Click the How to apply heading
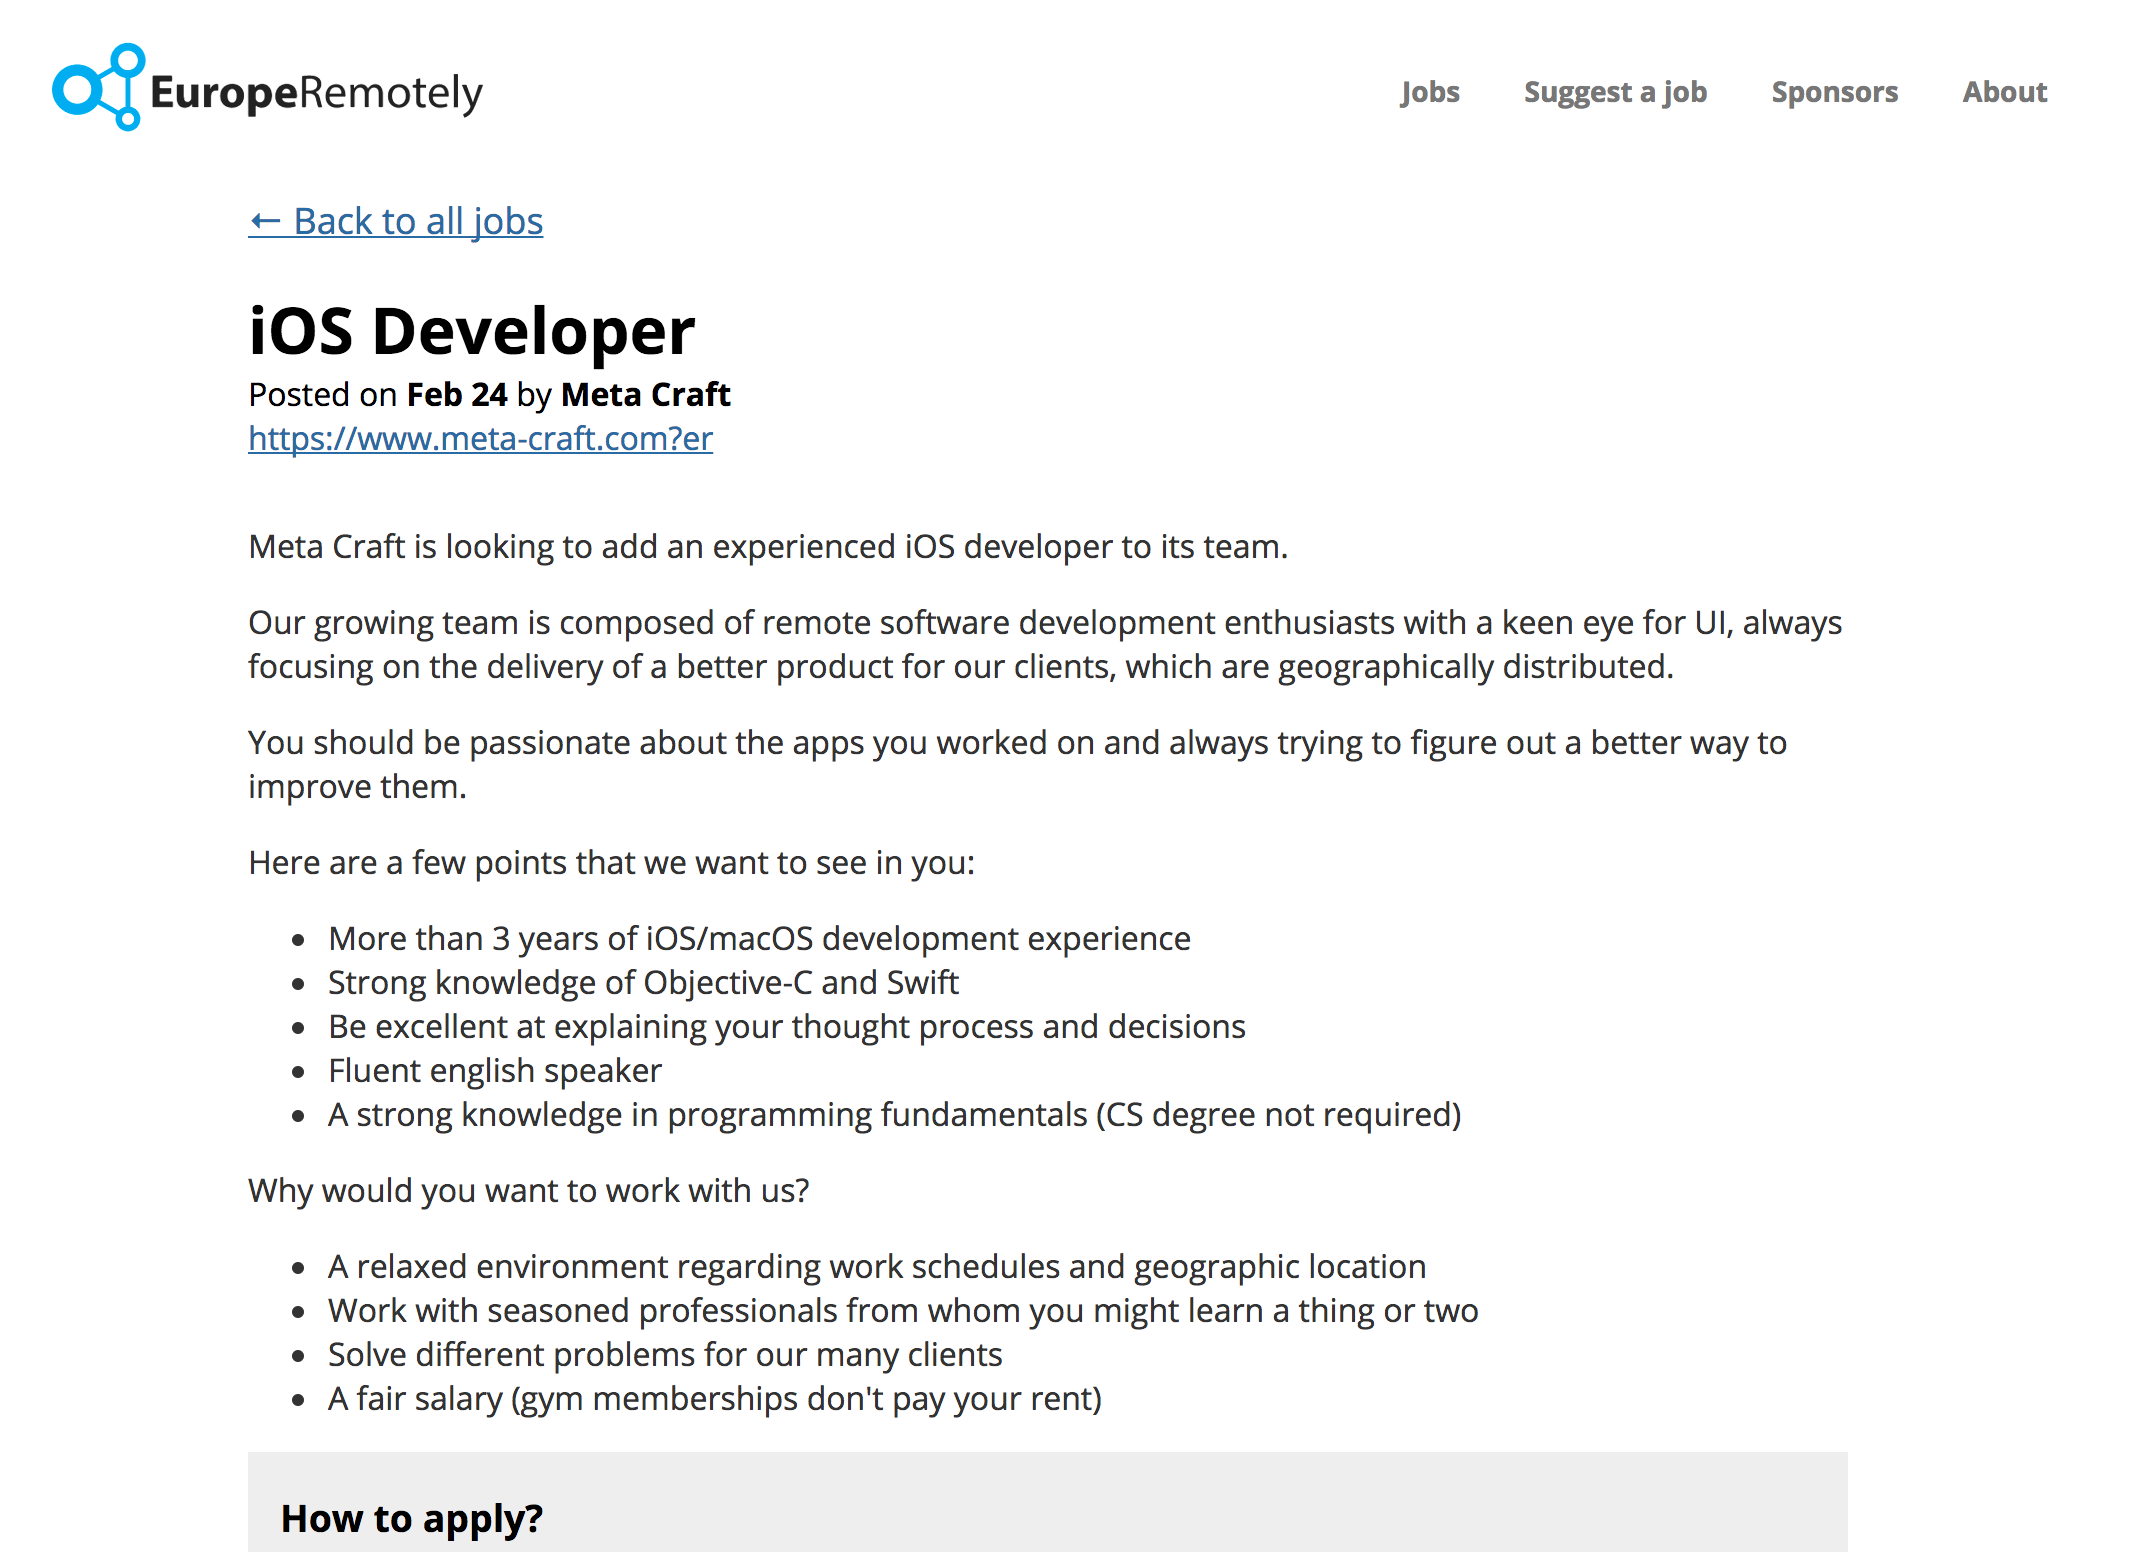Viewport: 2144px width, 1552px height. point(411,1518)
